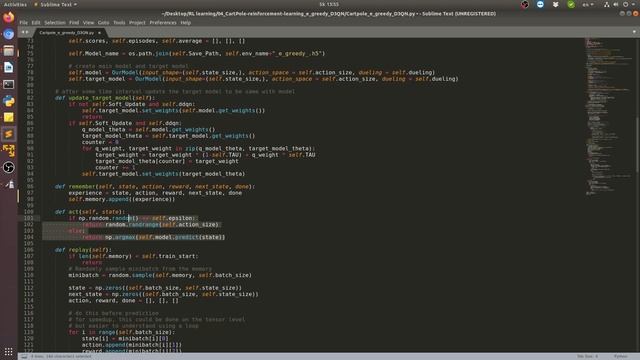Screen dimensions: 640x360
Task: Click the 'self.Model_name = os.path.join' line
Action: pos(197,53)
